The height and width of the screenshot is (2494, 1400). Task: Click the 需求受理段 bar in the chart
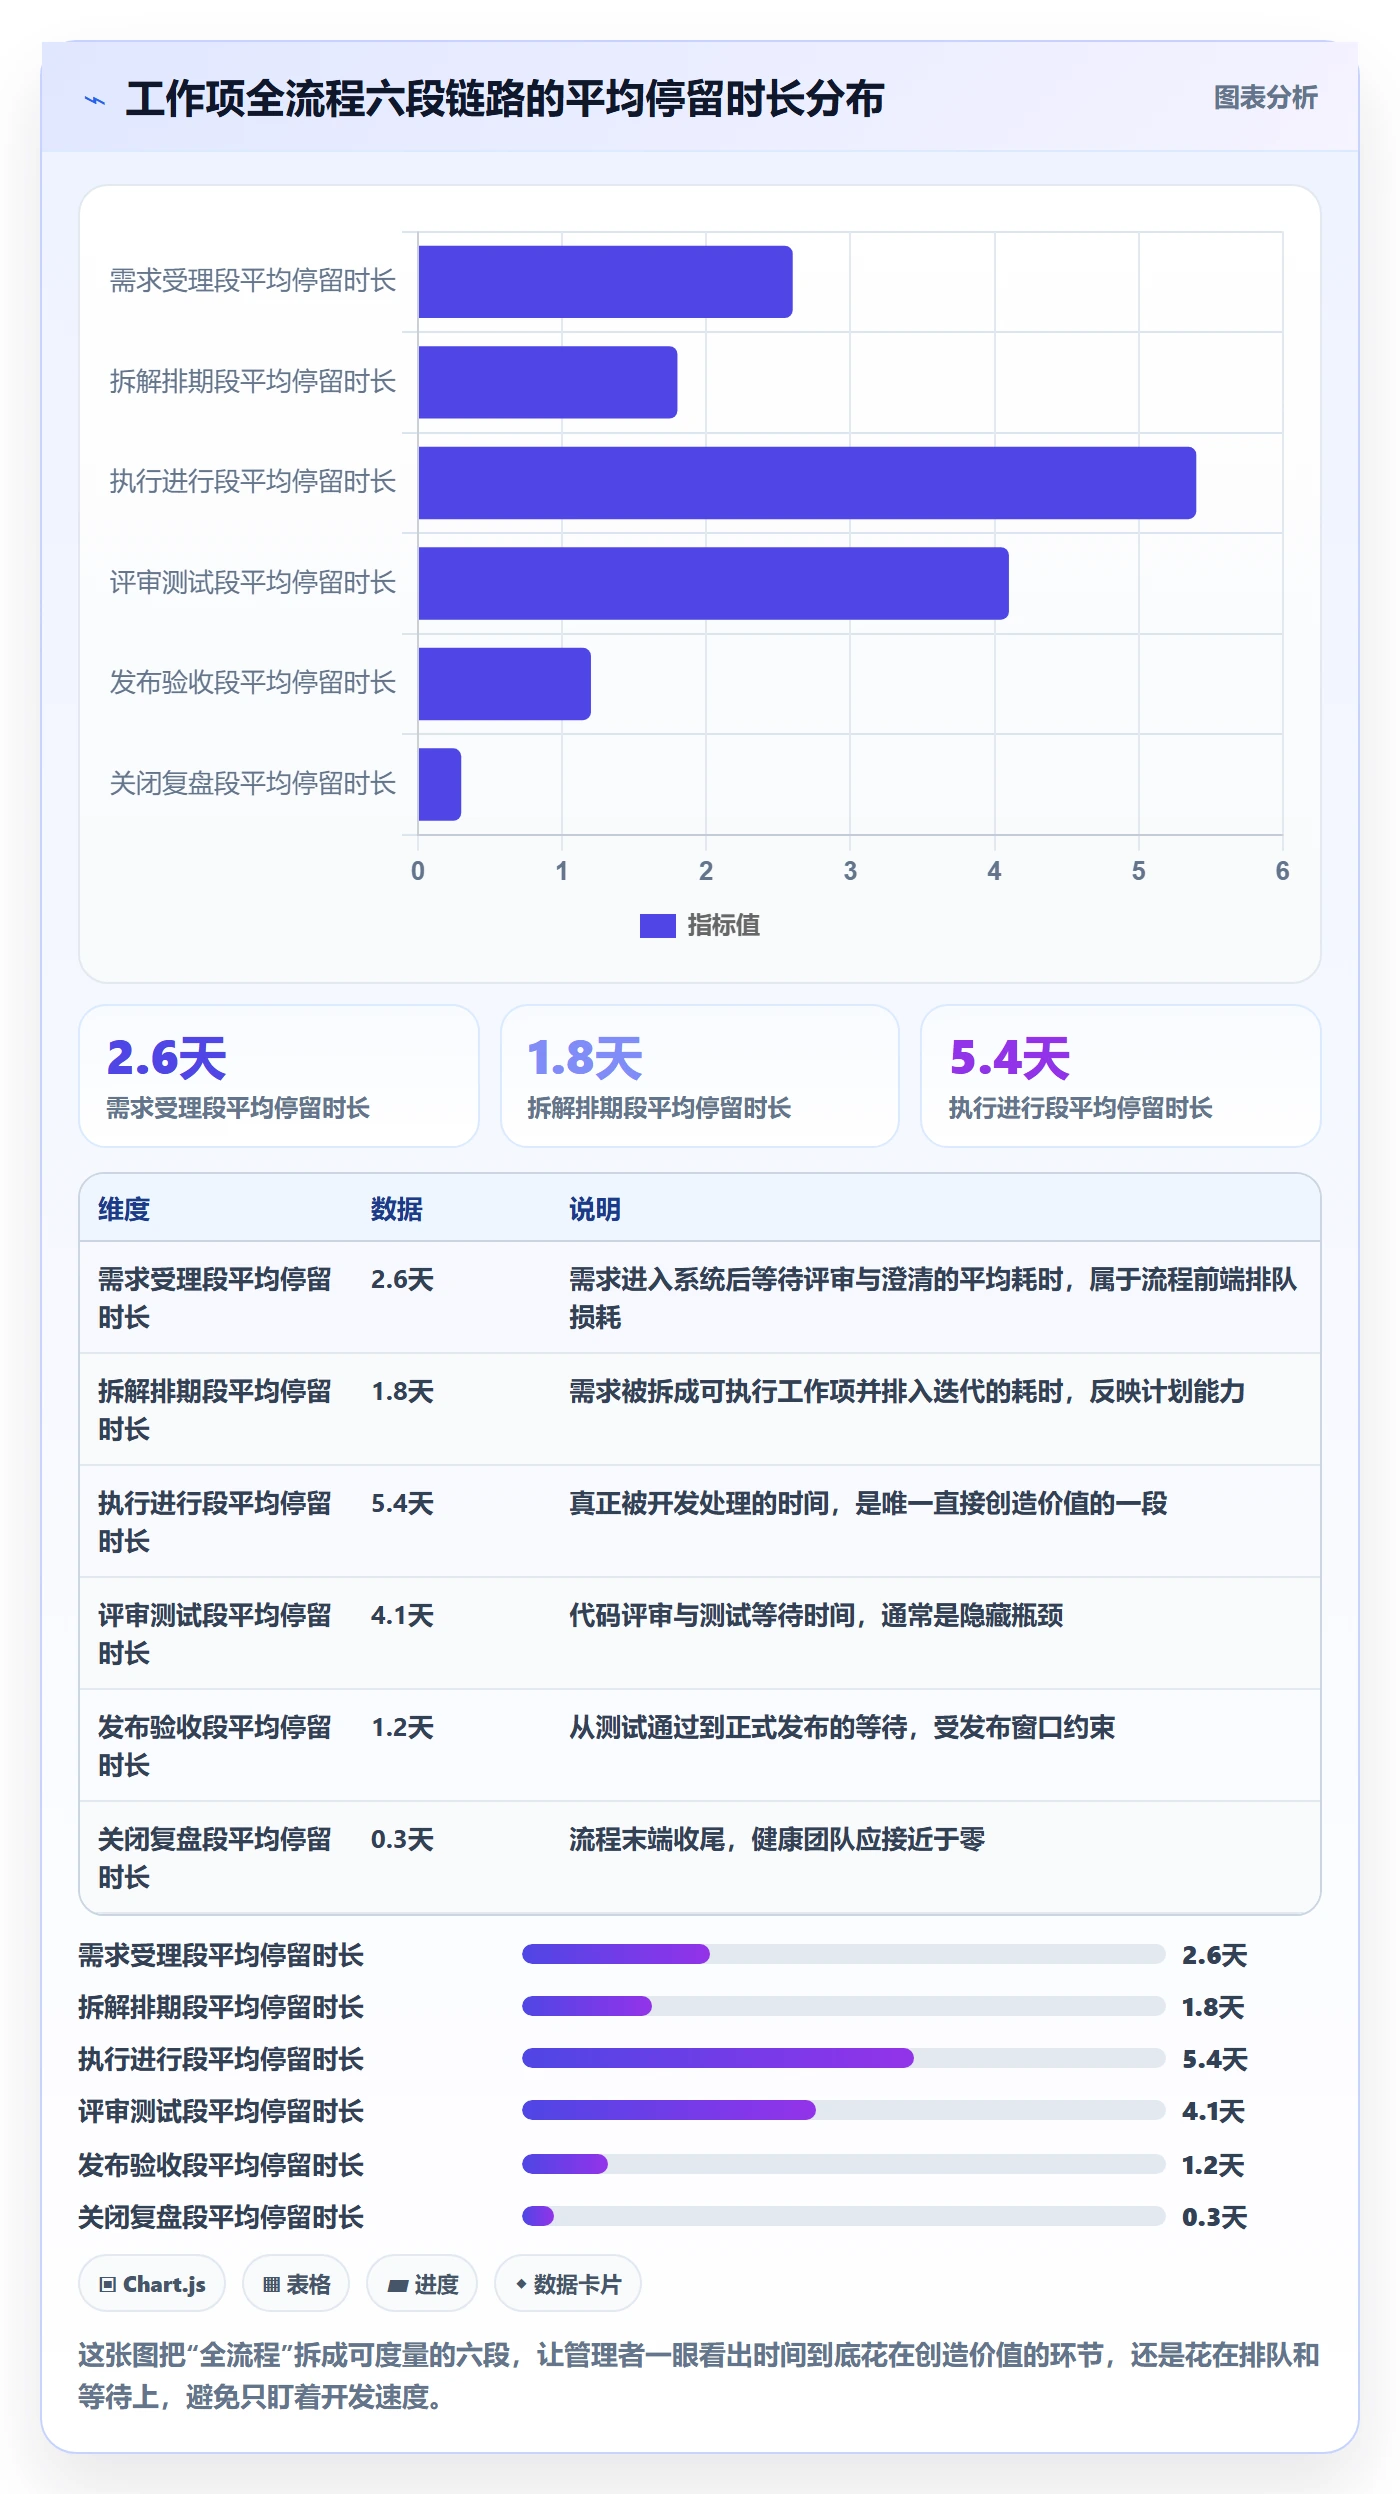coord(605,282)
